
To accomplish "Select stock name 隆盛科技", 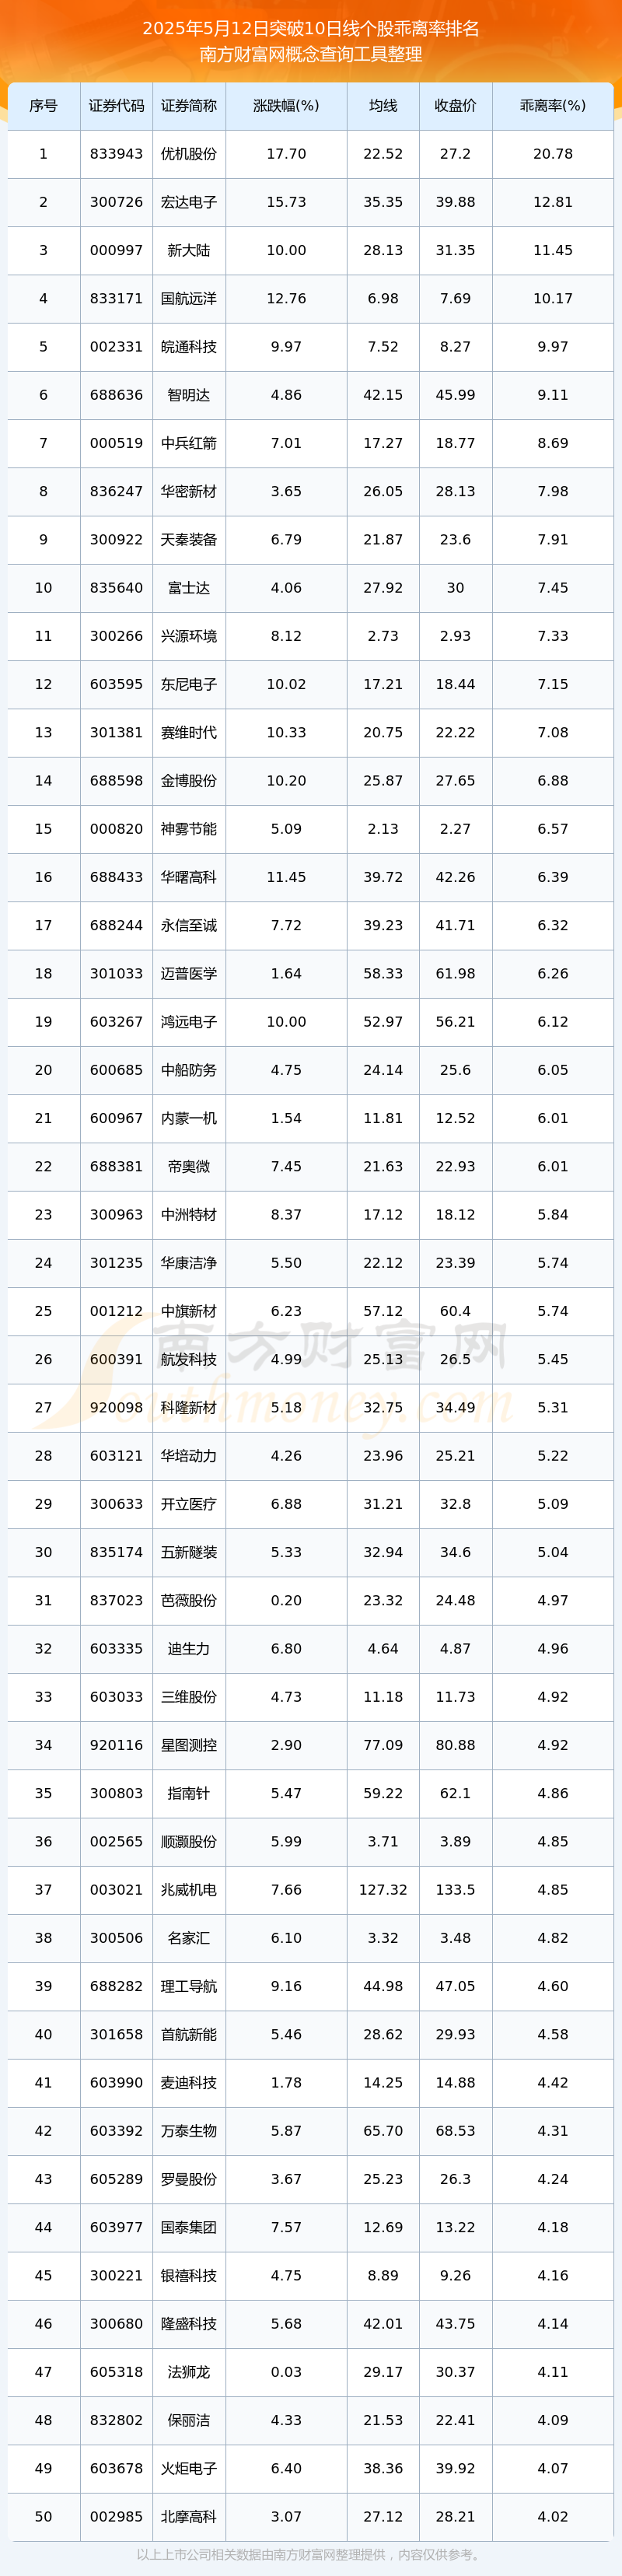I will pyautogui.click(x=189, y=2323).
